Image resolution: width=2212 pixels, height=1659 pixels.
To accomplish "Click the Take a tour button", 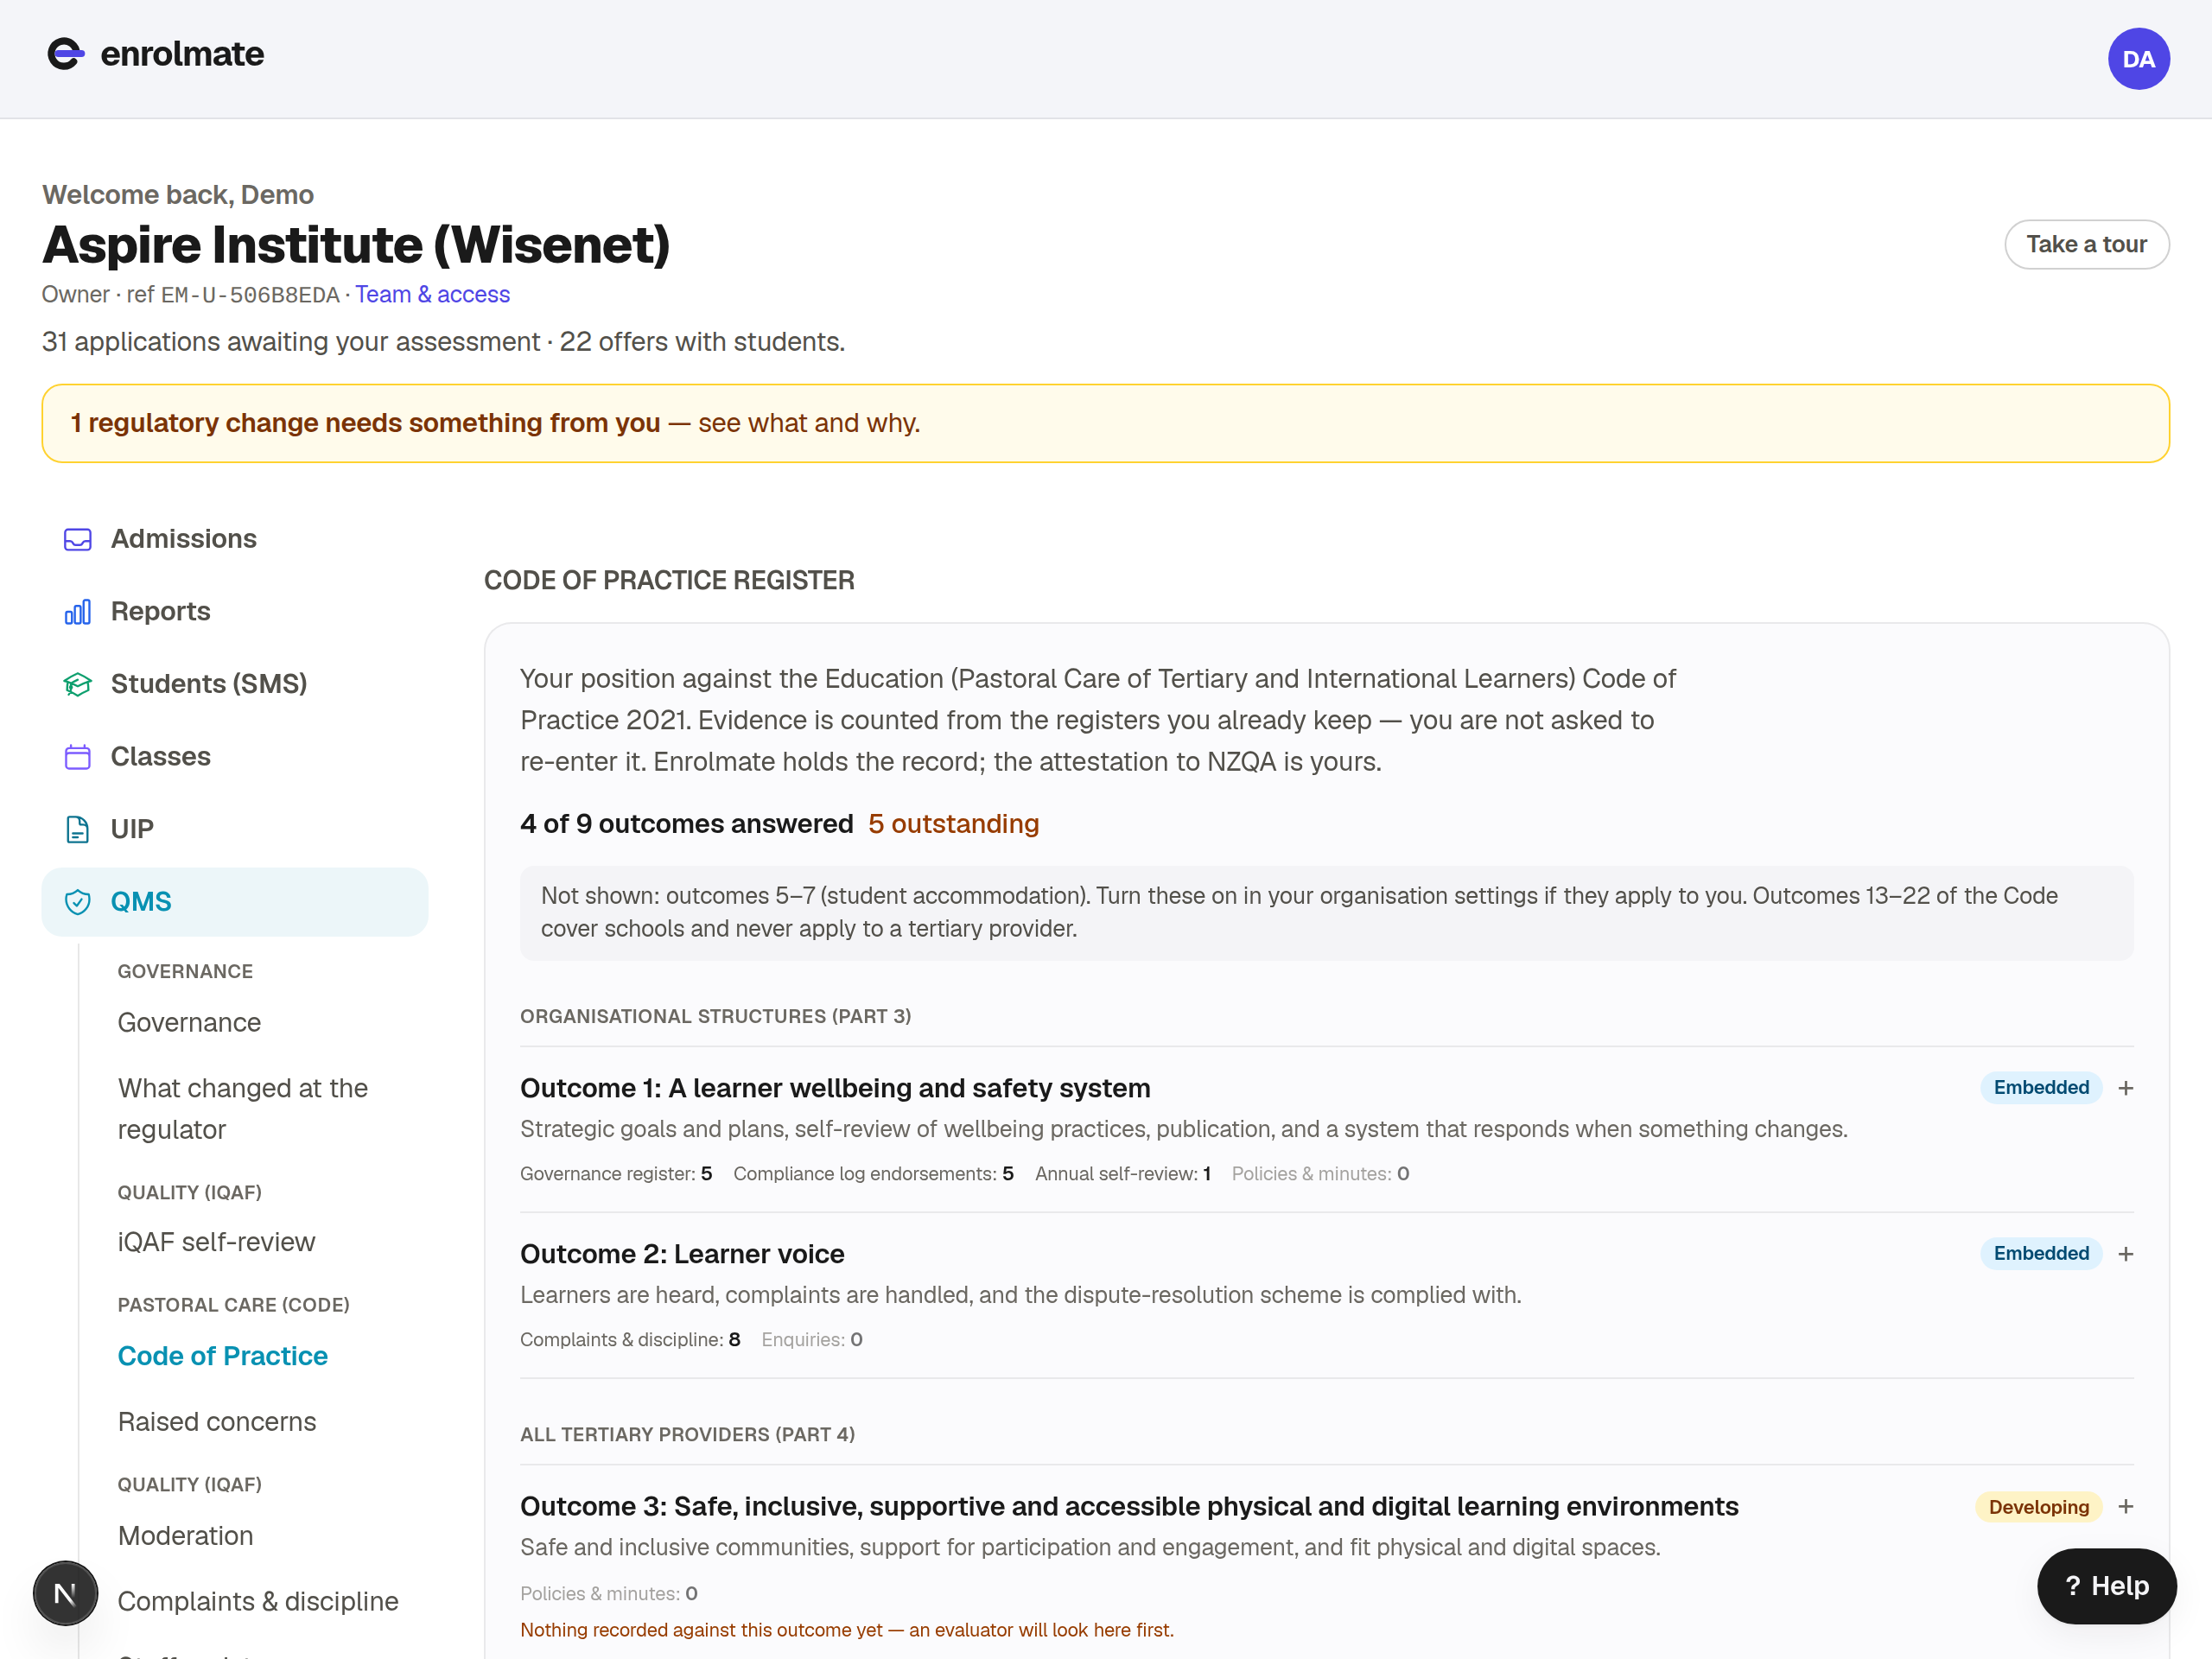I will (2087, 244).
